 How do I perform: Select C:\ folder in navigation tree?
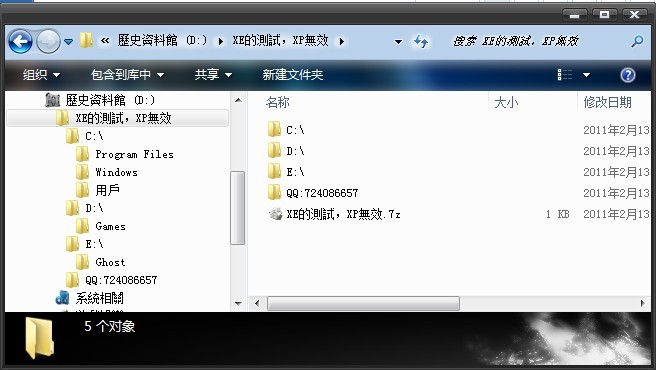tap(94, 136)
